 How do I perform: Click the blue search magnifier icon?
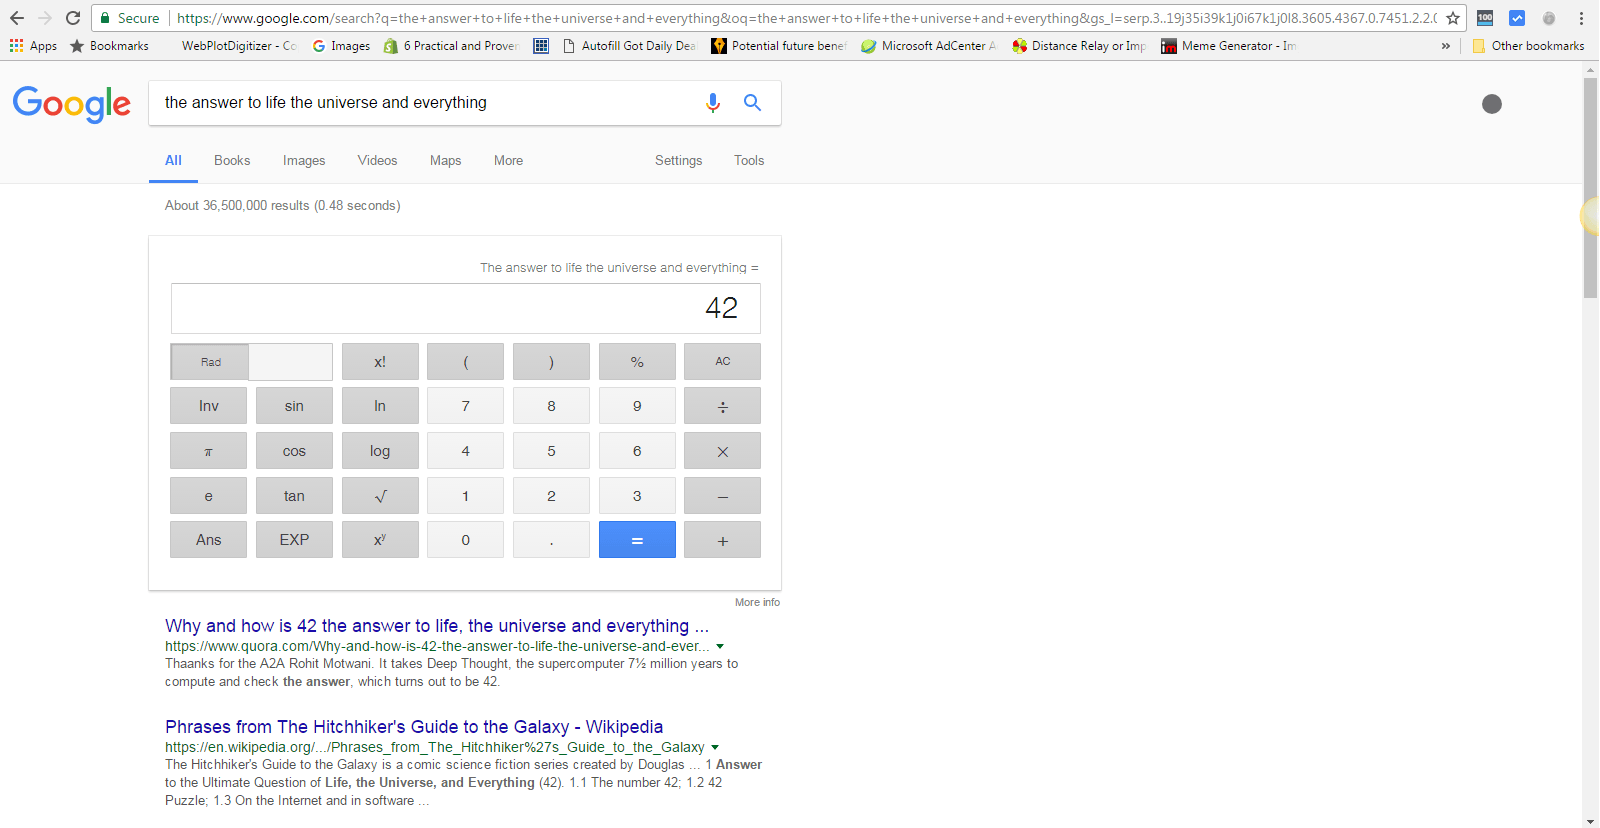753,103
